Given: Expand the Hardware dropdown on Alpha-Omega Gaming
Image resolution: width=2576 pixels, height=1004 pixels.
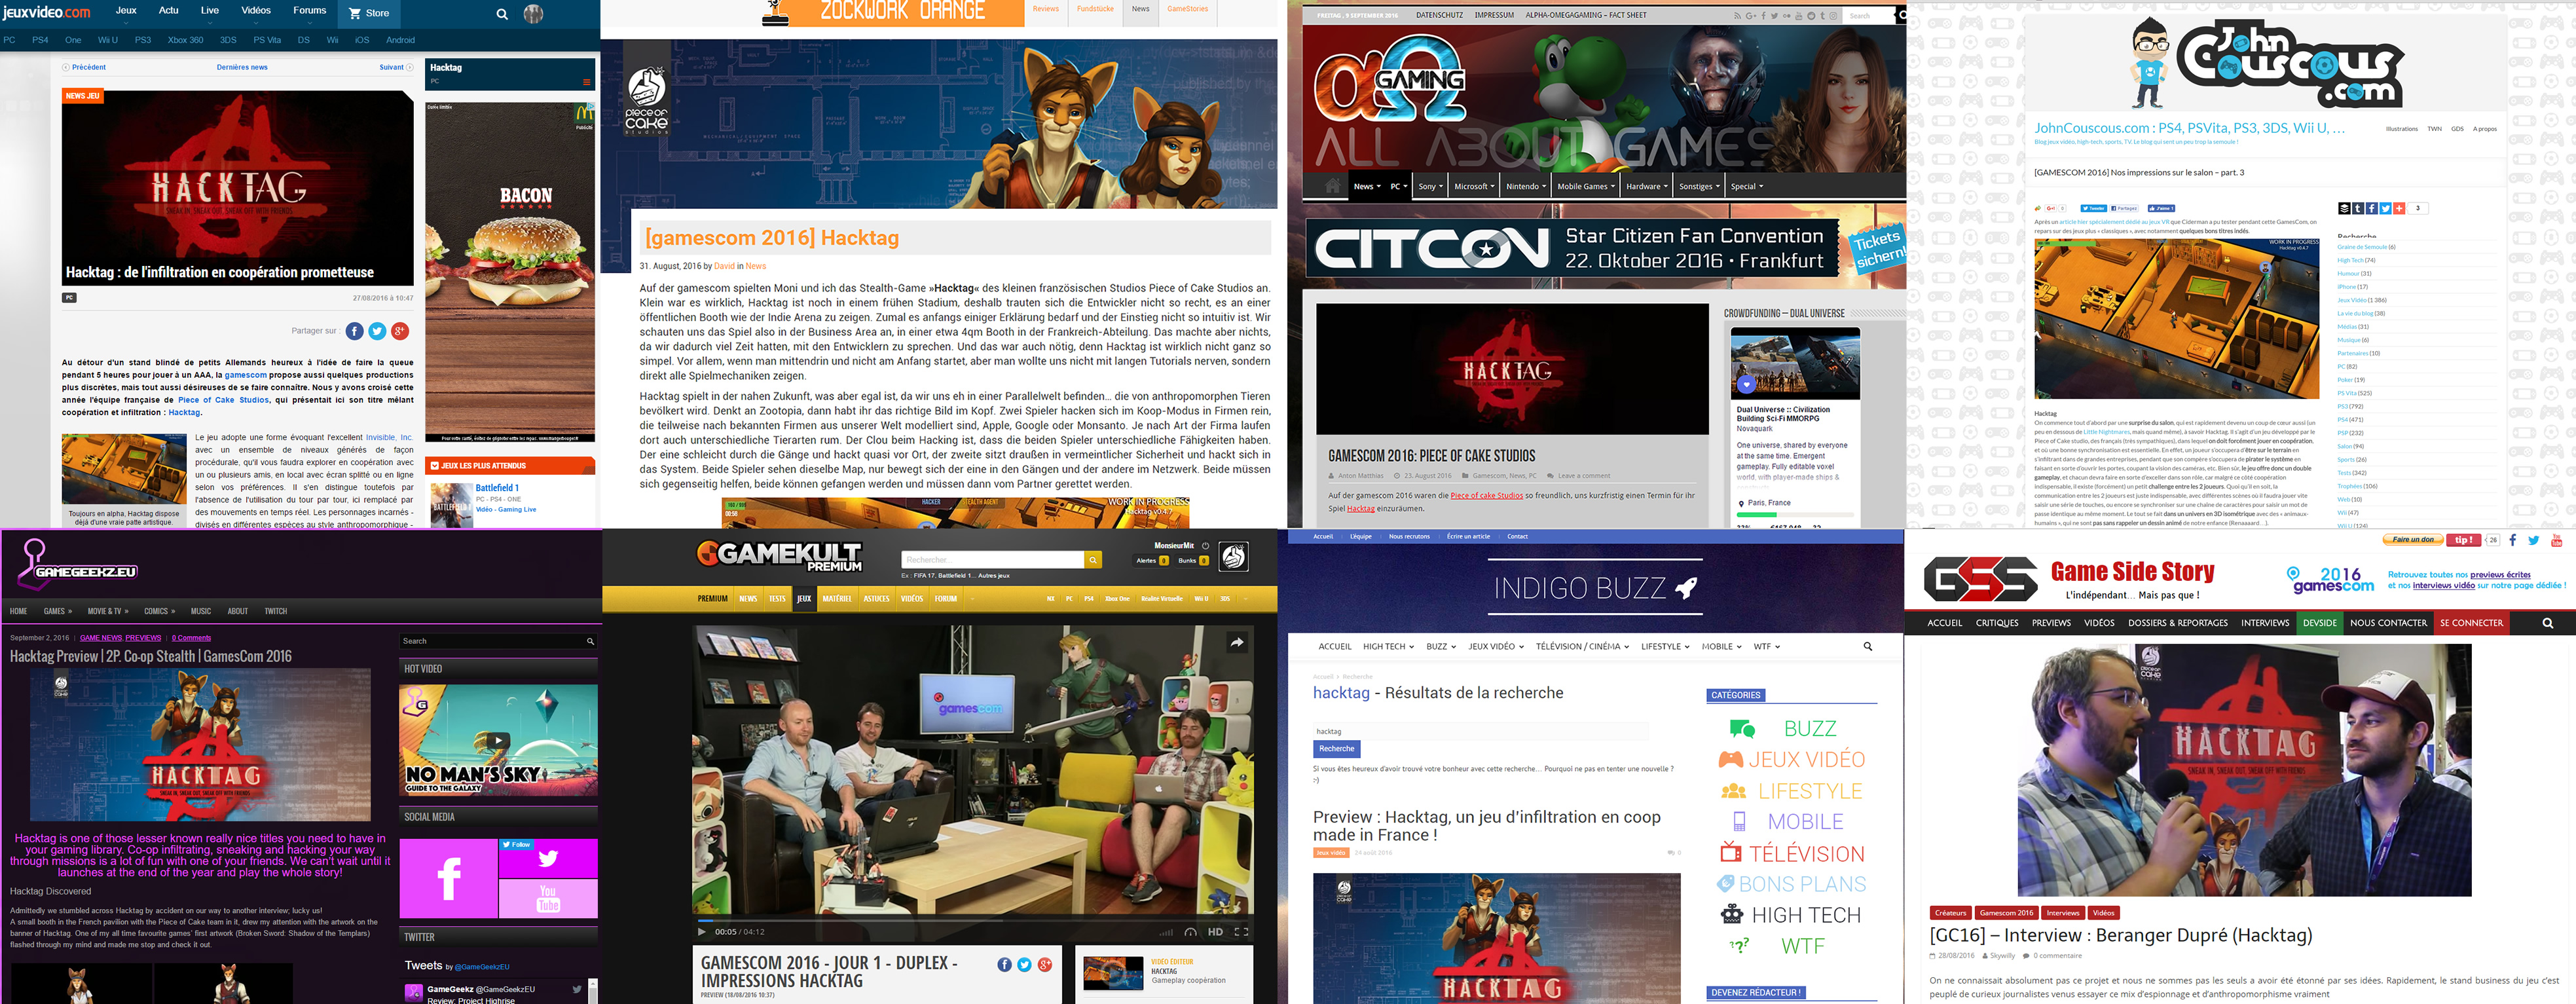Looking at the screenshot, I should tap(1647, 186).
